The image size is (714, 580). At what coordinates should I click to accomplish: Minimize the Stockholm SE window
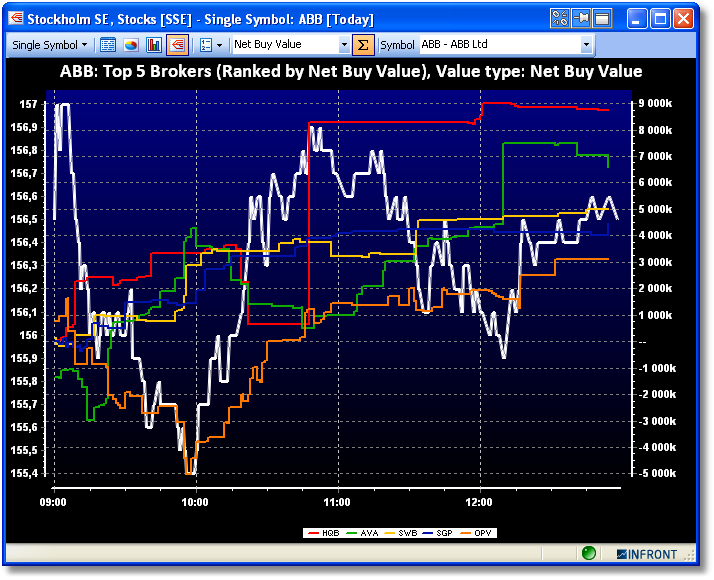637,19
